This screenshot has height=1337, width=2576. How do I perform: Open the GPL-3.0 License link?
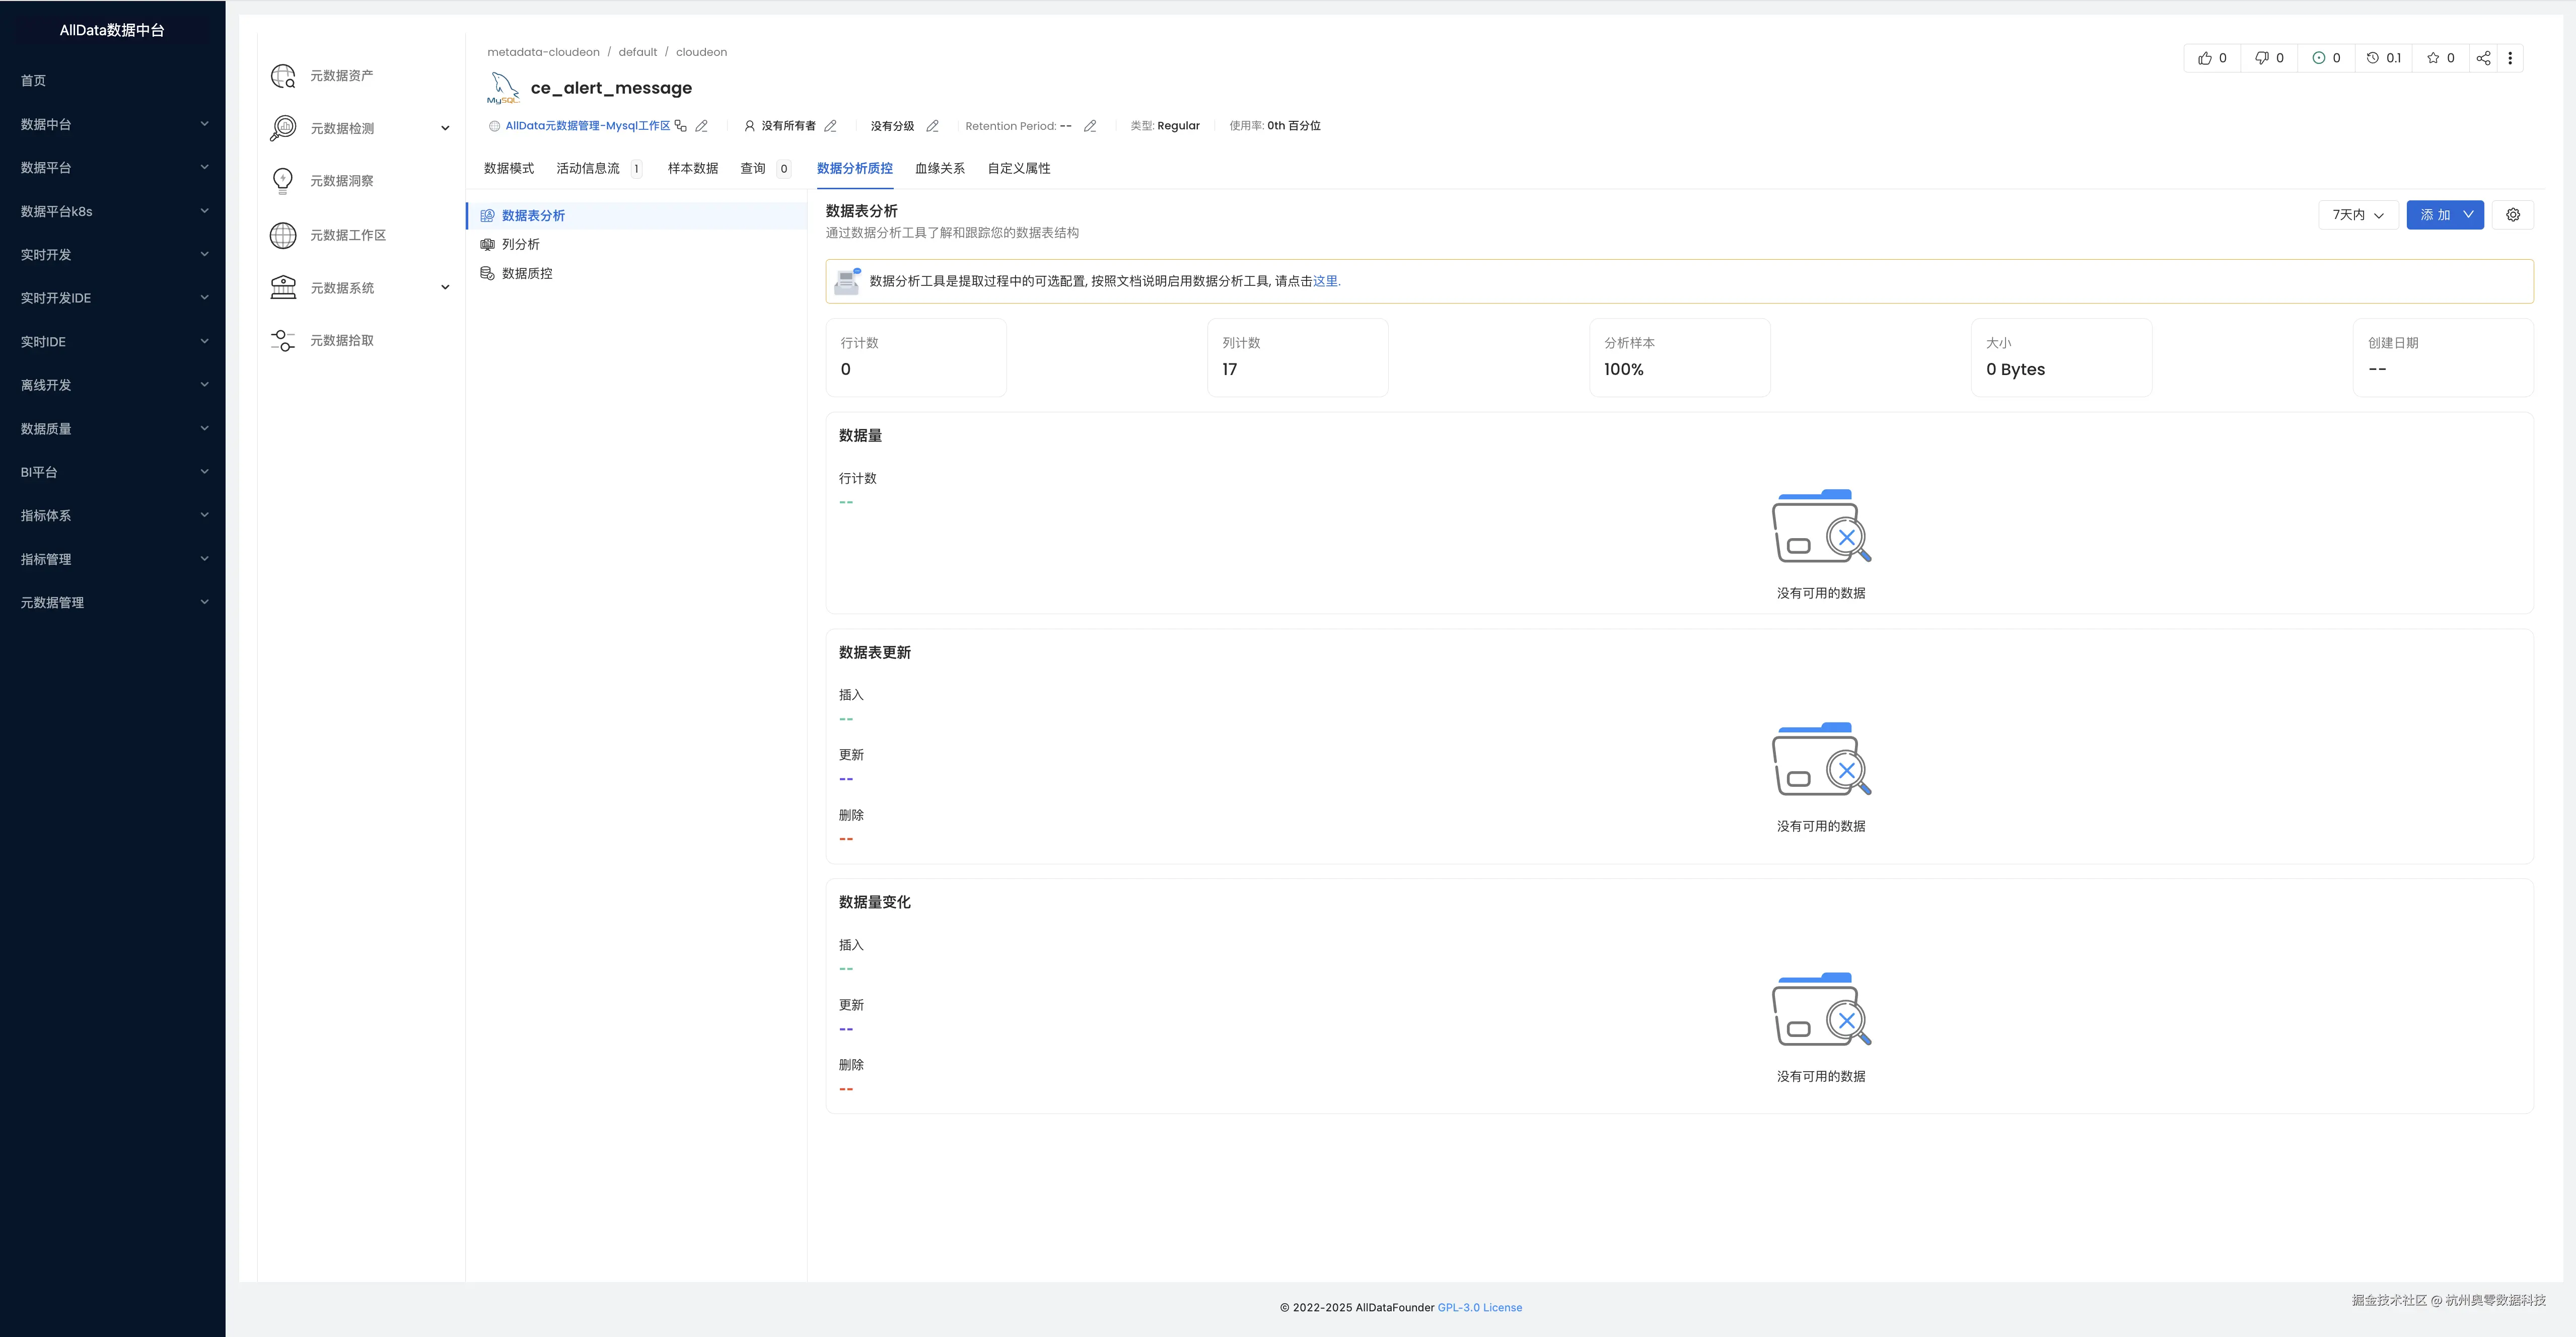[1479, 1308]
